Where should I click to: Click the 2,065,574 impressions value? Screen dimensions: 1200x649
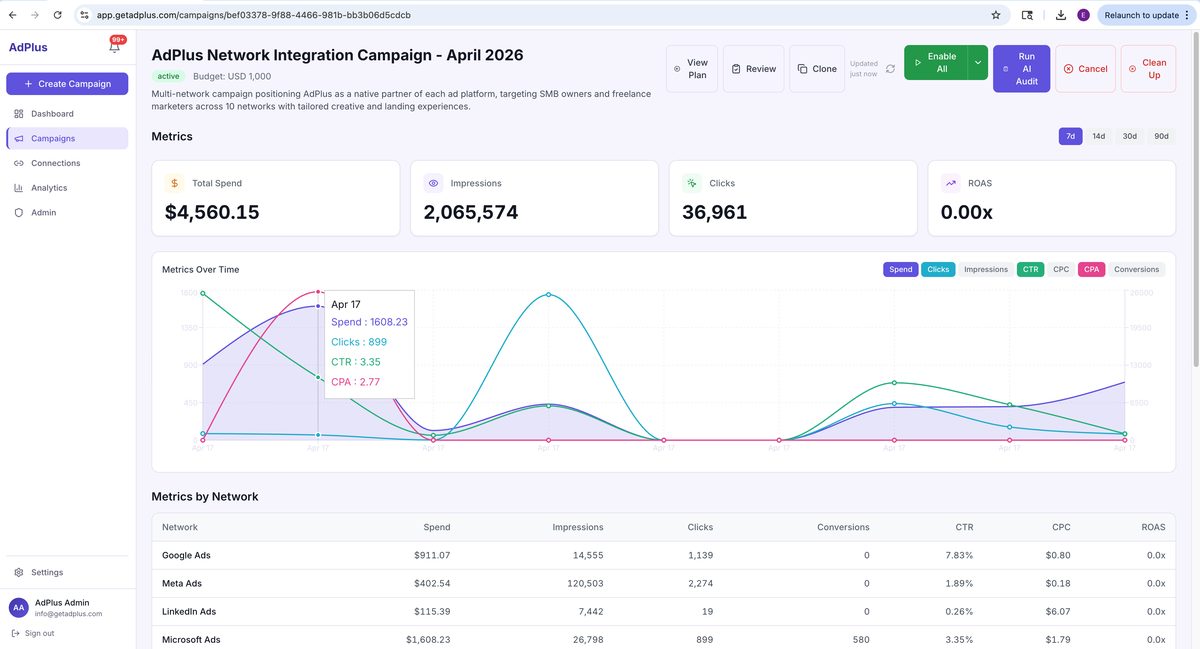pos(471,212)
